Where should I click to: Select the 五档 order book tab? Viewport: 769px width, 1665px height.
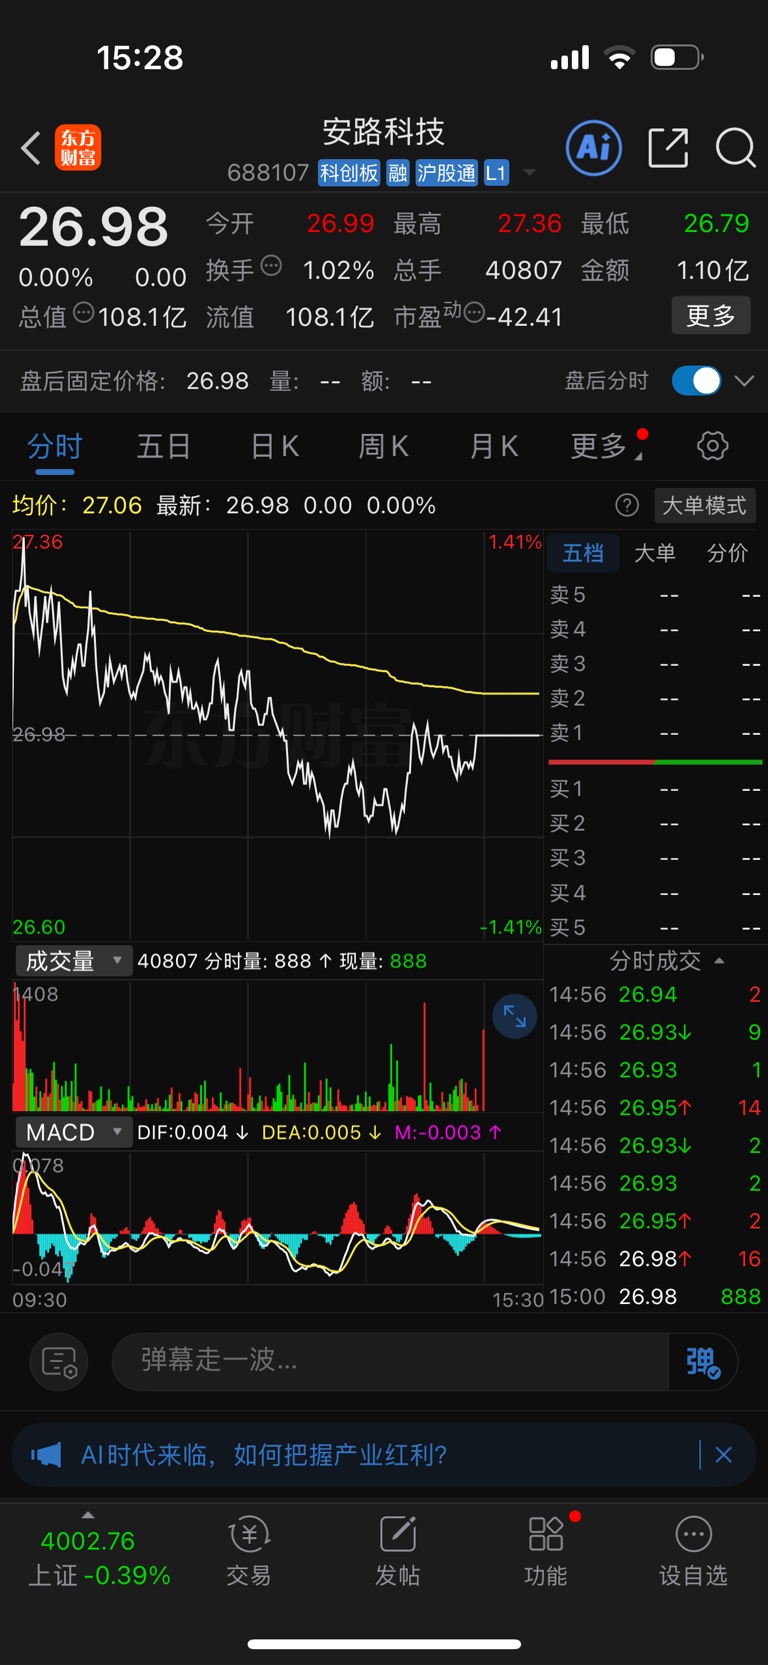click(583, 553)
